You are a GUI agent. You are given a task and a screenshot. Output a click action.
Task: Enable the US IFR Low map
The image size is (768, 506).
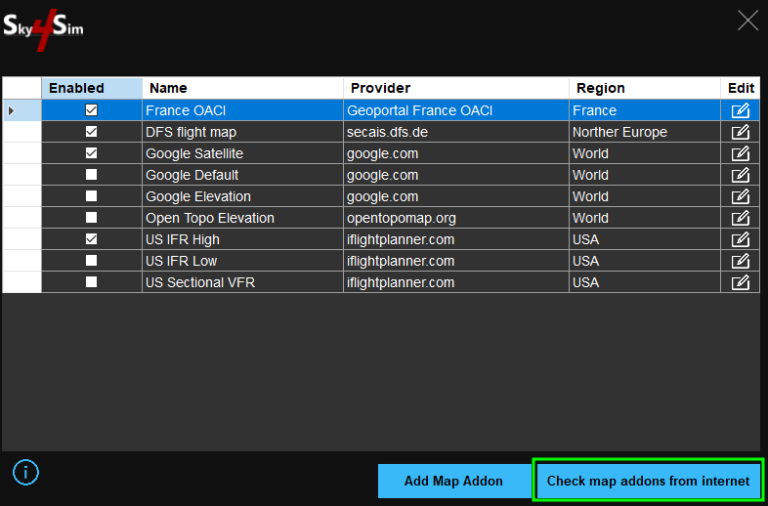91,261
